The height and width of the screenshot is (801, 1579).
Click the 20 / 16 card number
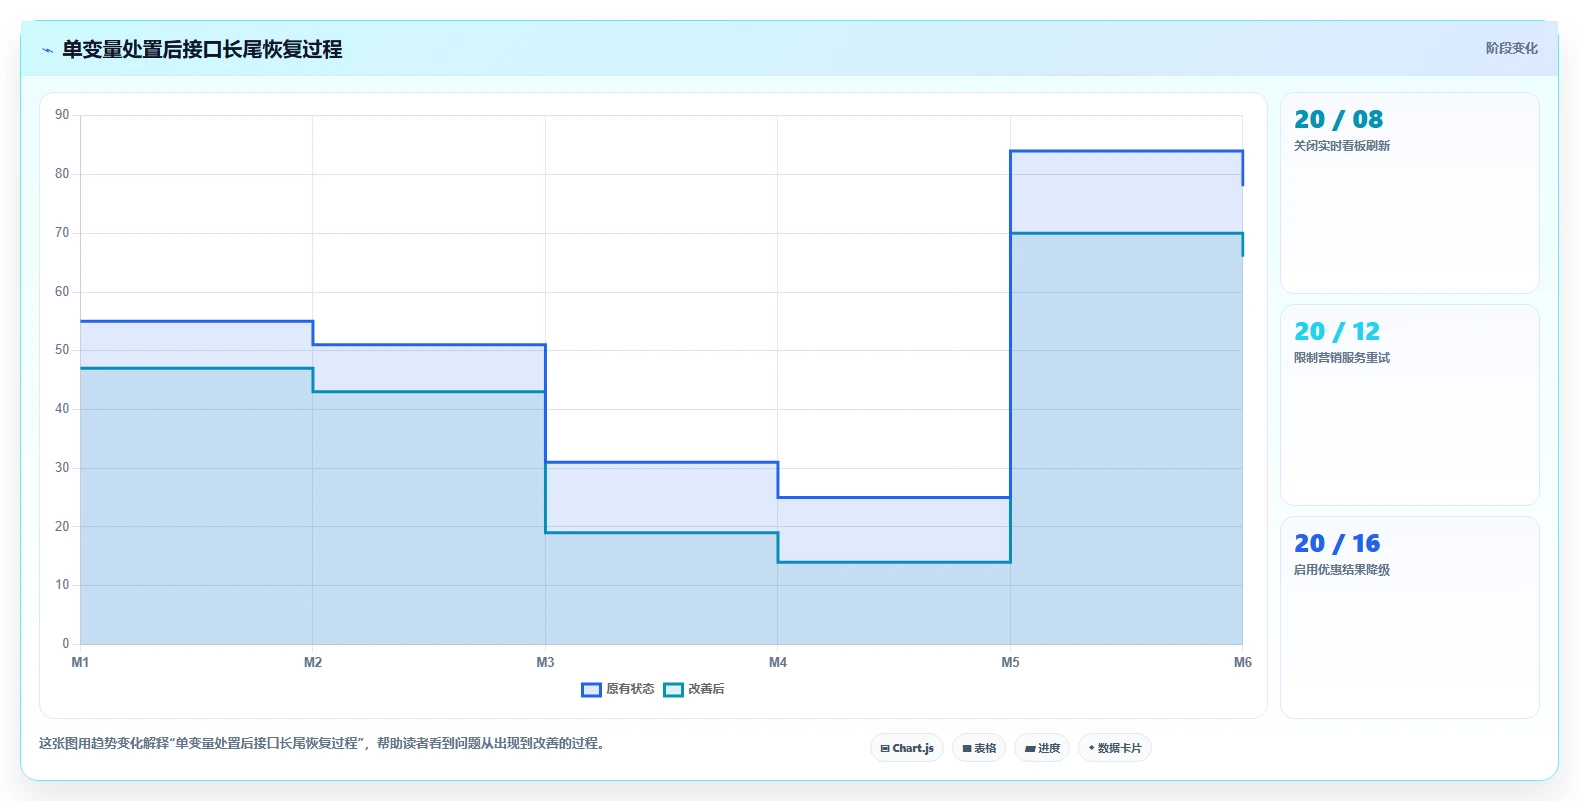1337,543
